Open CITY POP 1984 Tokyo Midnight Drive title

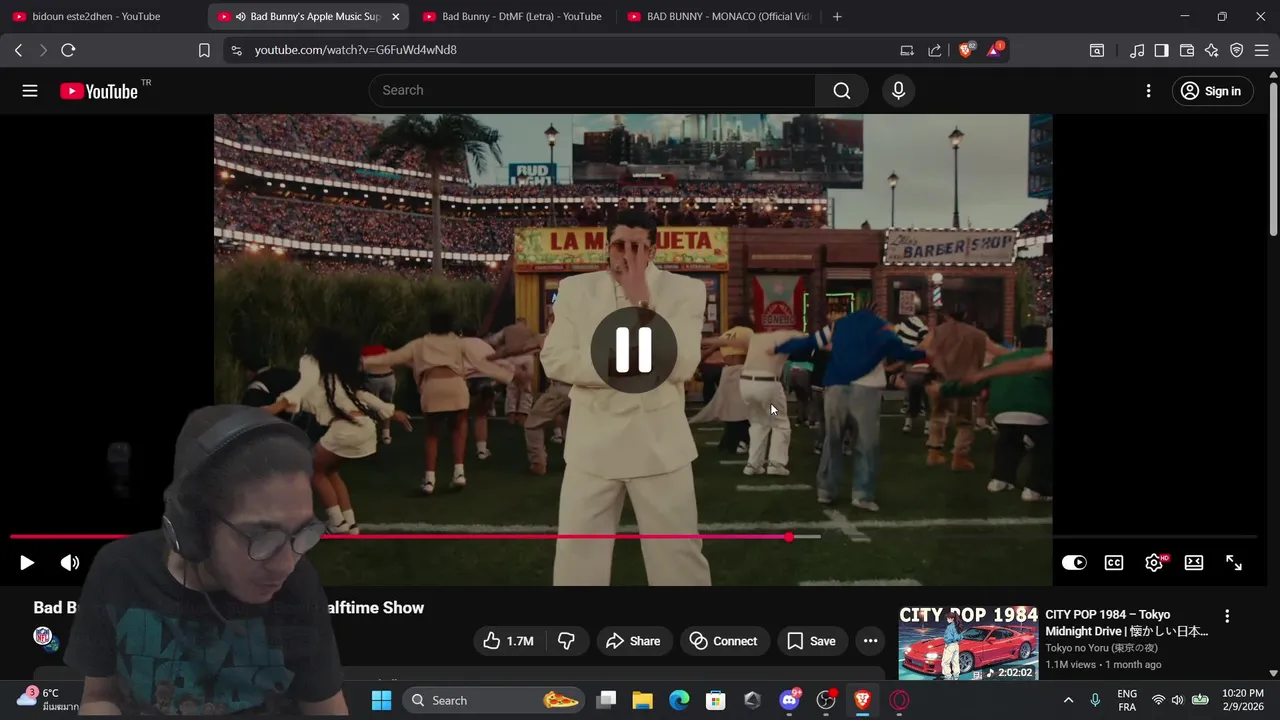point(1127,623)
